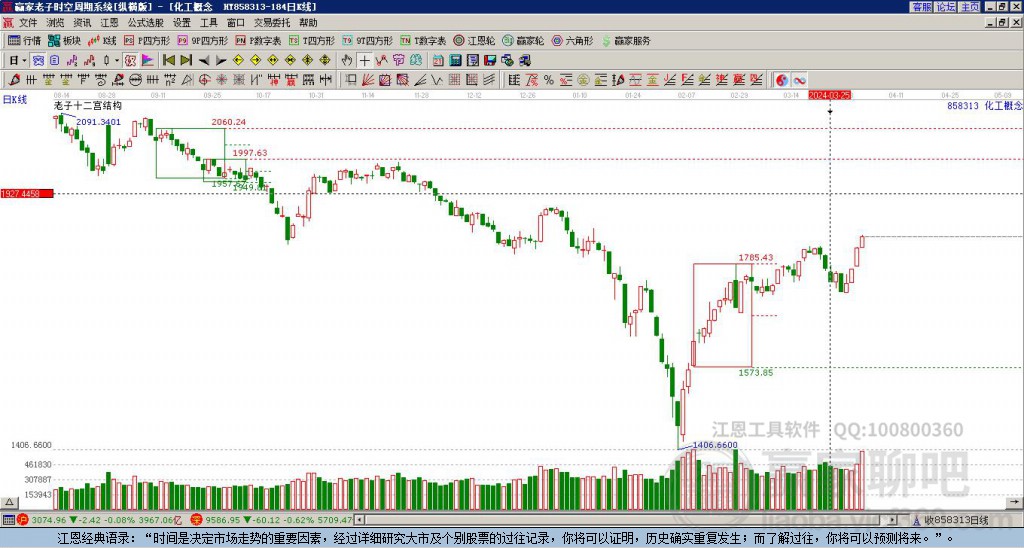The height and width of the screenshot is (548, 1024).
Task: Open the P四方形 tool
Action: tap(146, 40)
